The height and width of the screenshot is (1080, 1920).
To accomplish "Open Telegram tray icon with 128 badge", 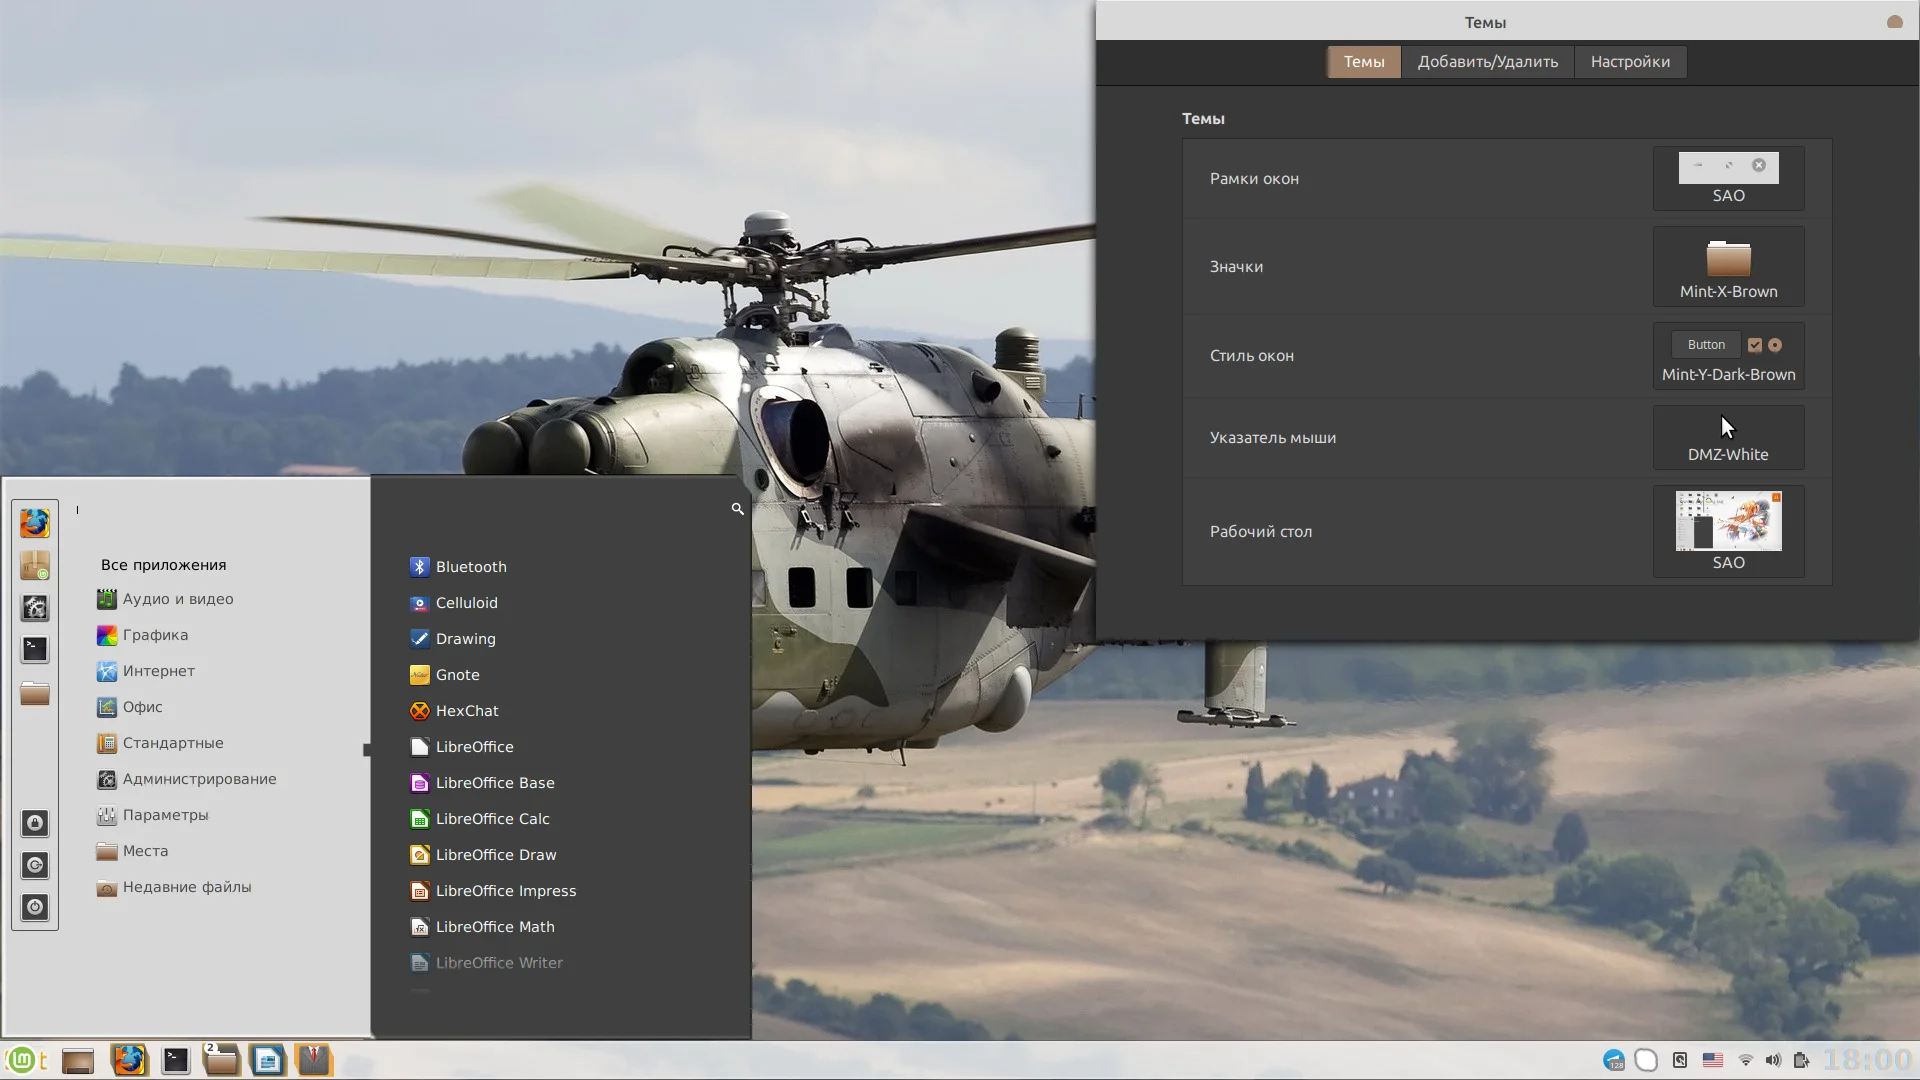I will [1613, 1060].
